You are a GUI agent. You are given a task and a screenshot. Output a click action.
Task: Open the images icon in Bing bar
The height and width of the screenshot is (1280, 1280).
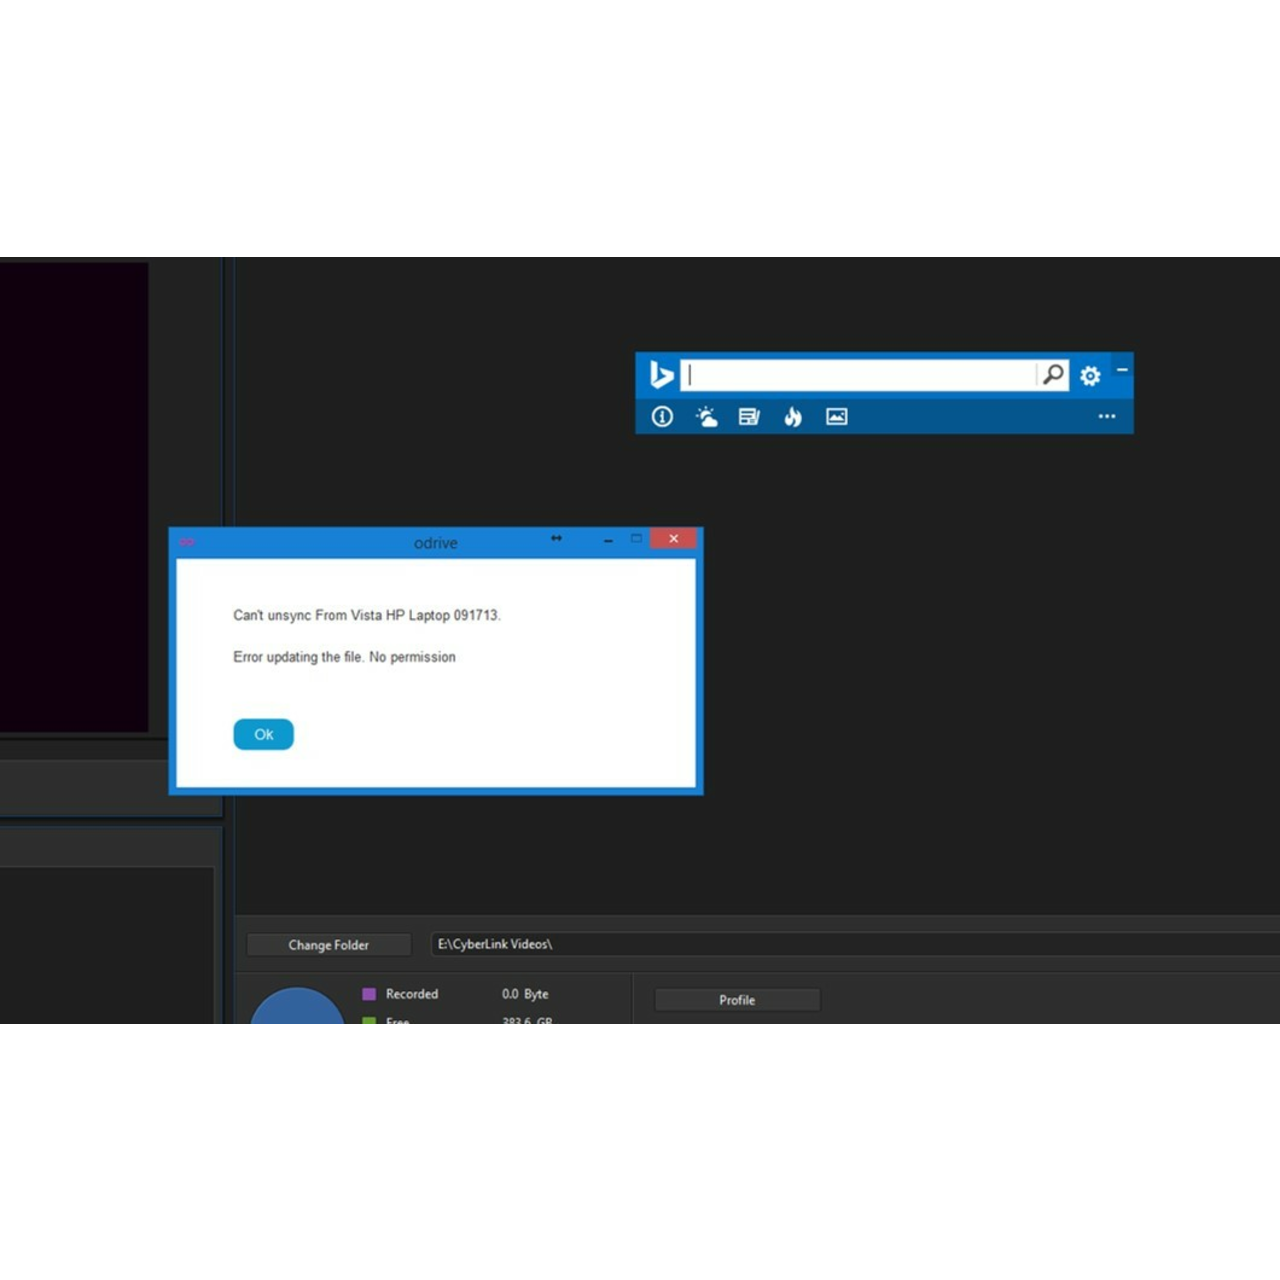[837, 417]
